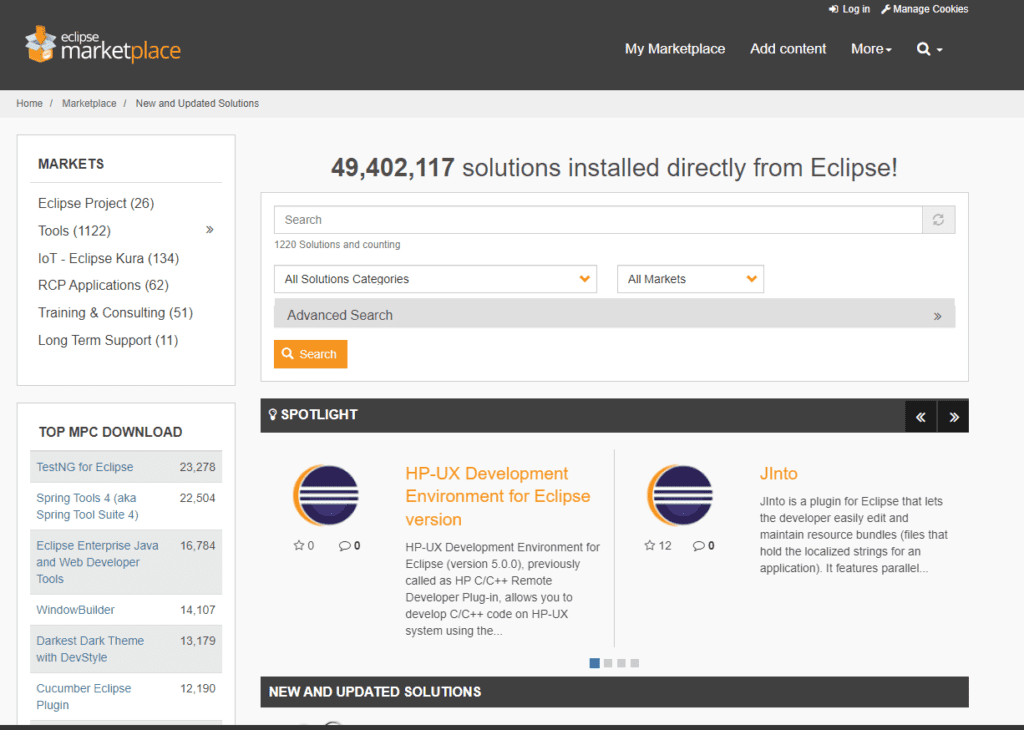Click '1220 Solutions and counting' text
Viewport: 1024px width, 730px height.
click(337, 244)
